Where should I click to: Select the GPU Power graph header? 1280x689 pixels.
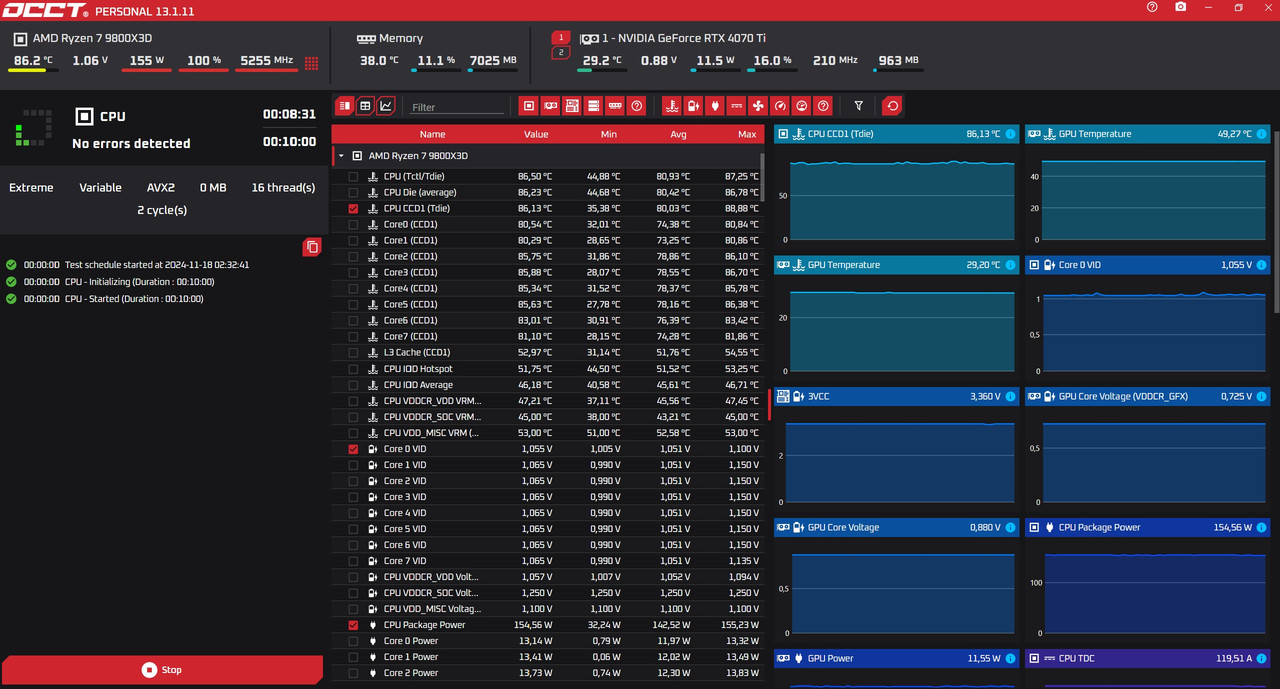(896, 658)
